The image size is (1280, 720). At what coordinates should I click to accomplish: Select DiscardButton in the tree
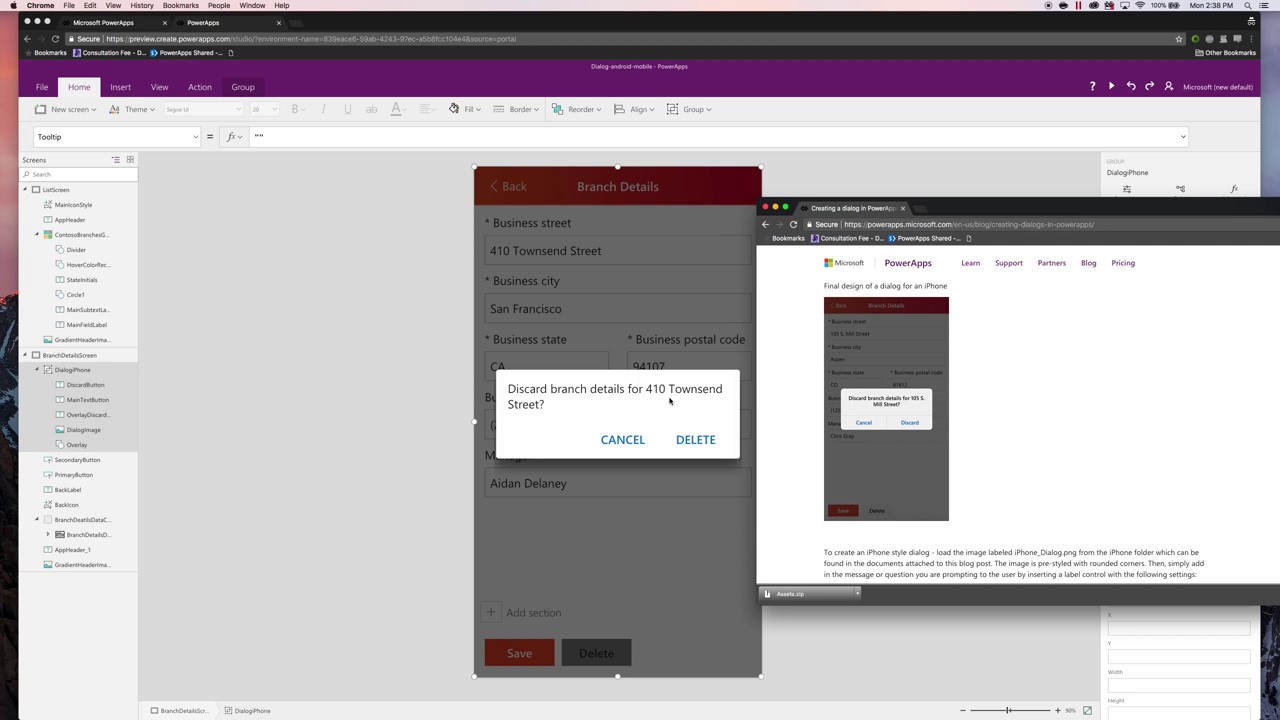pyautogui.click(x=85, y=385)
